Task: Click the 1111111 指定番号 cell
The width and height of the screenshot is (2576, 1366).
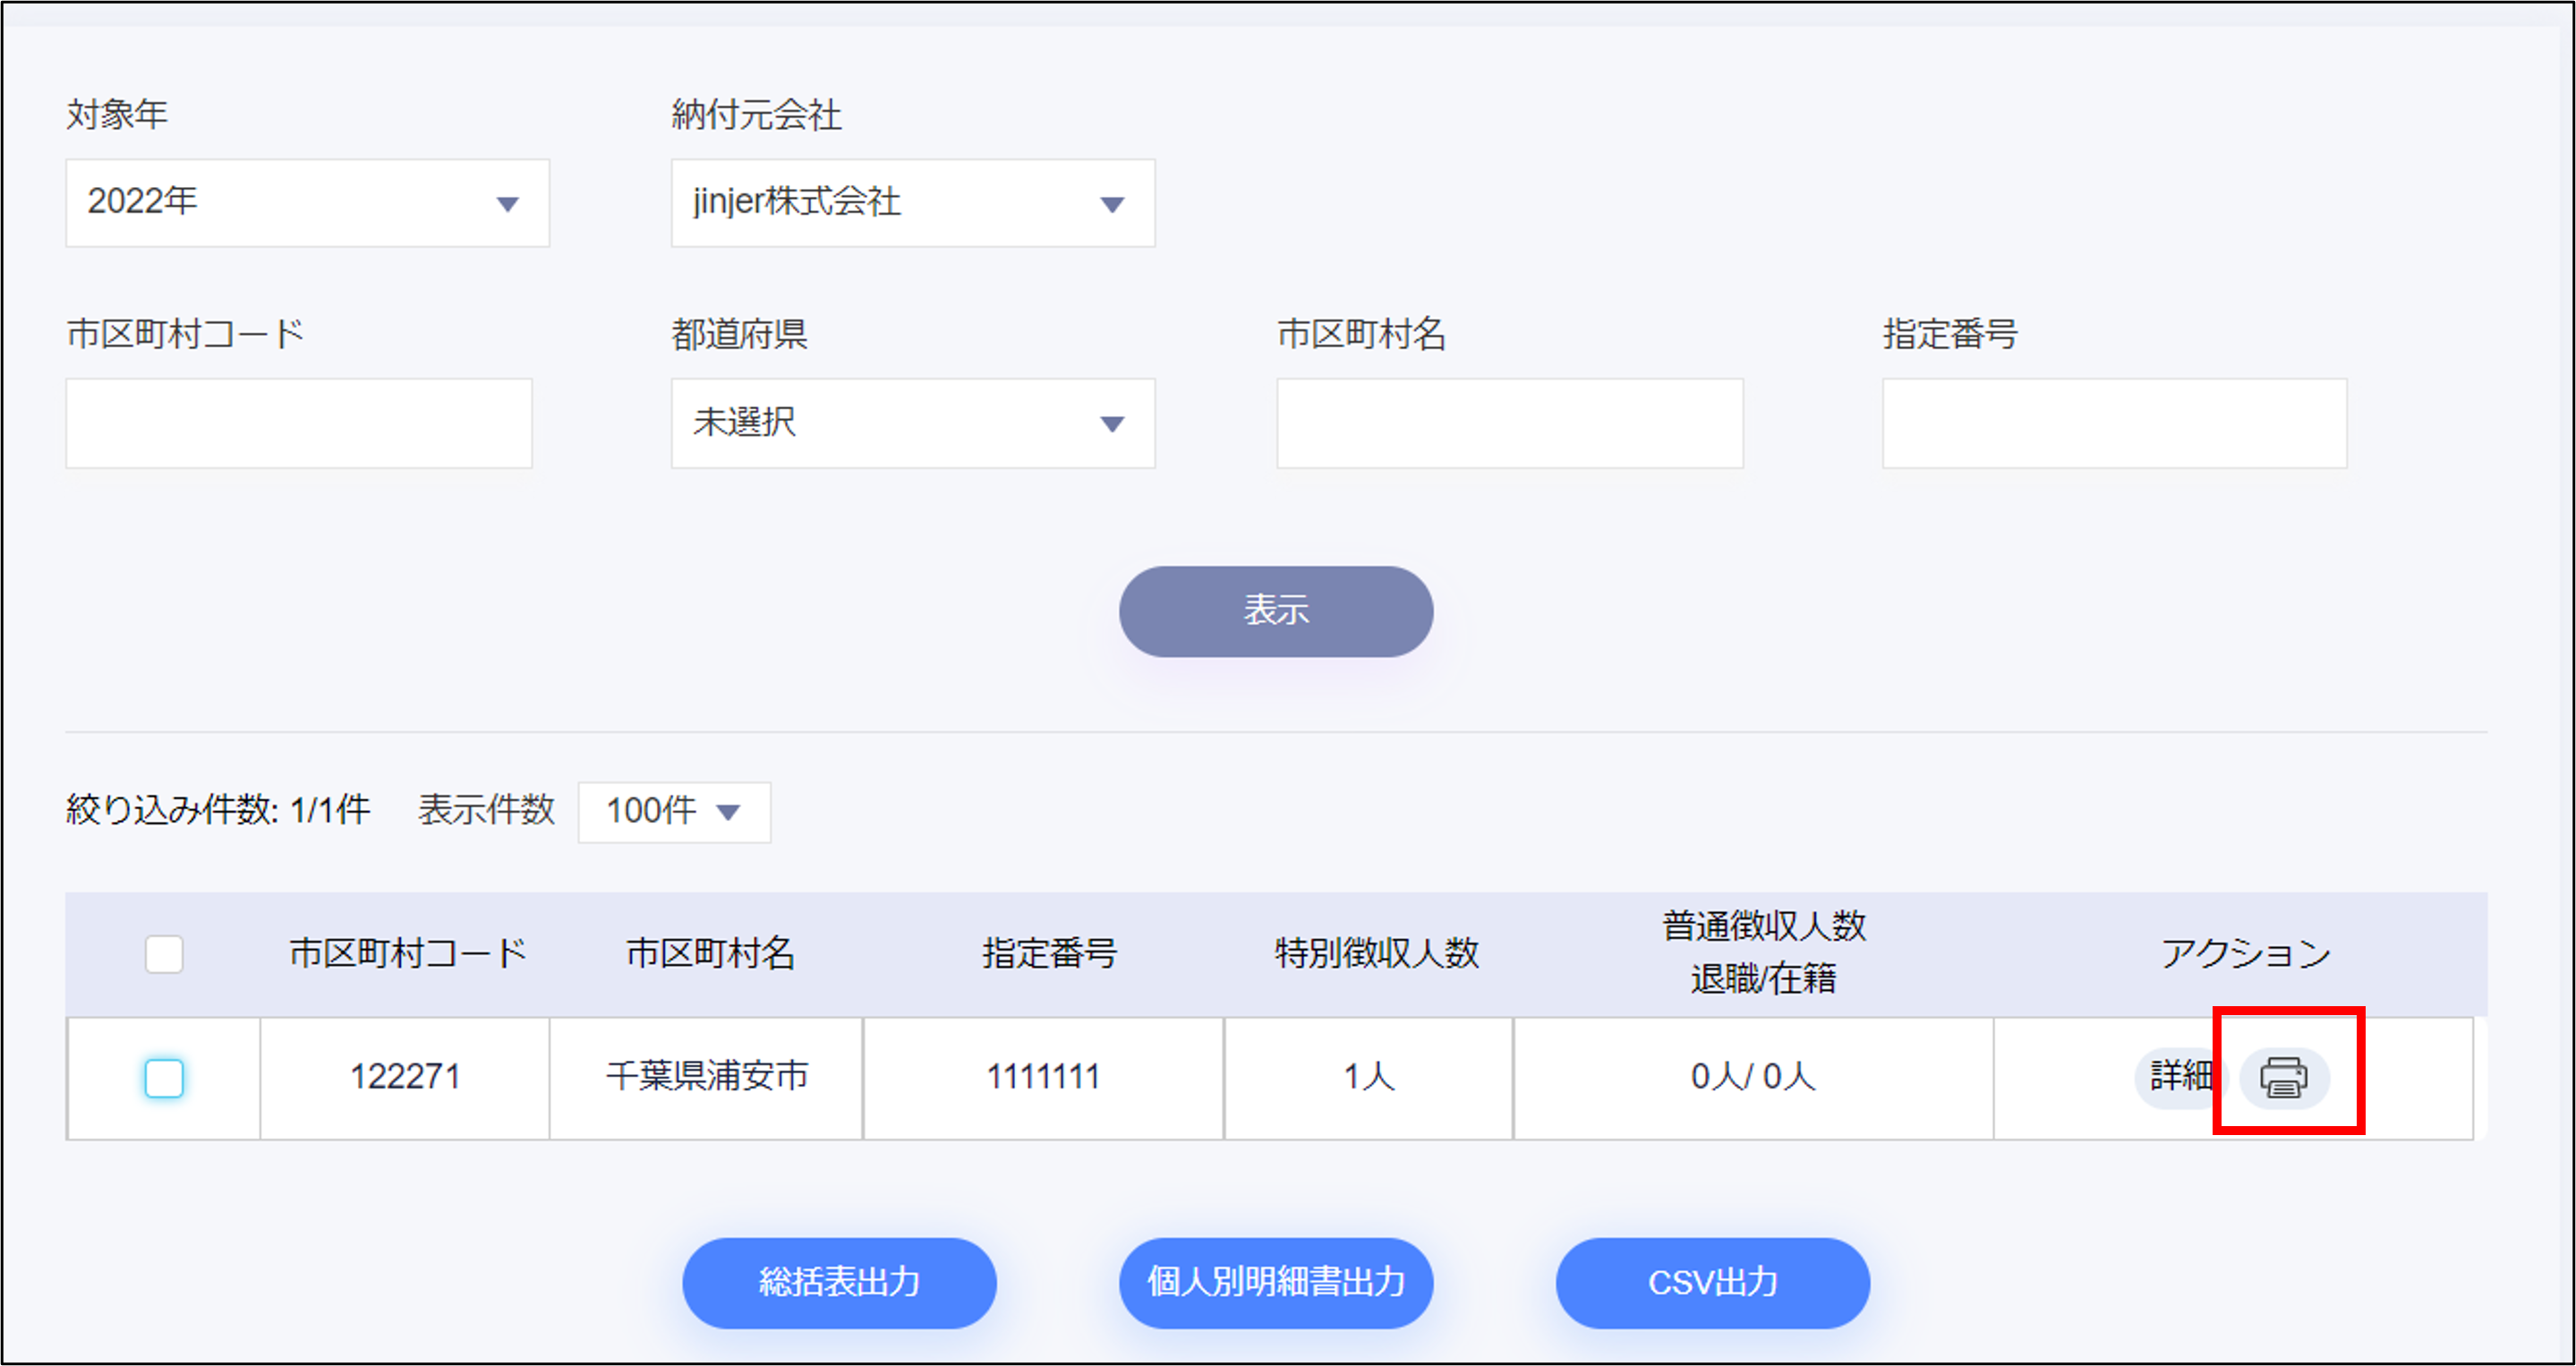Action: pos(1043,1077)
